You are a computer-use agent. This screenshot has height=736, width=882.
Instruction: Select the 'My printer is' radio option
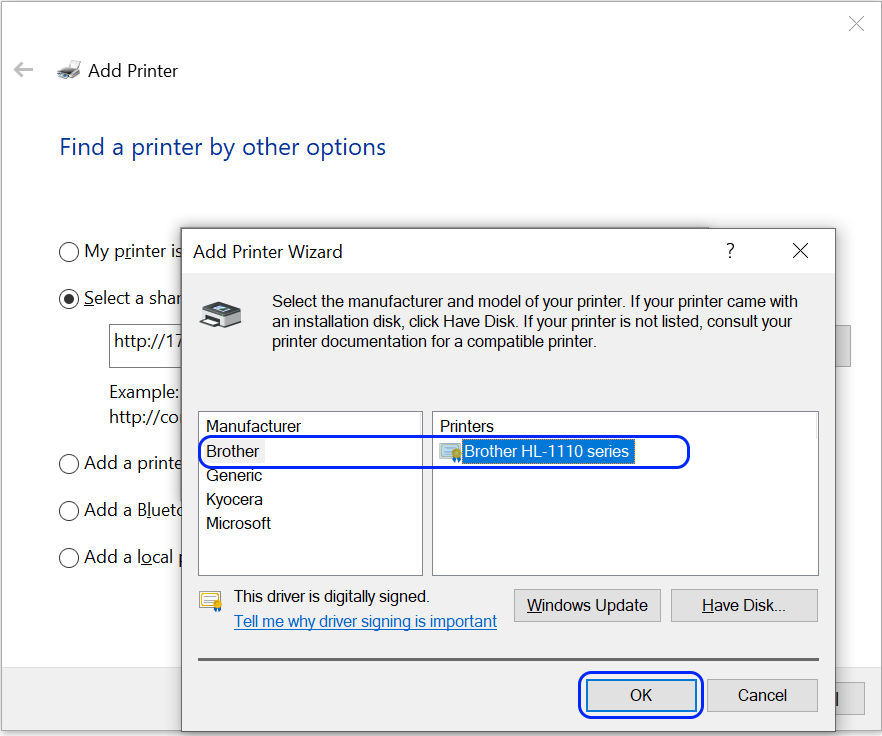[69, 252]
